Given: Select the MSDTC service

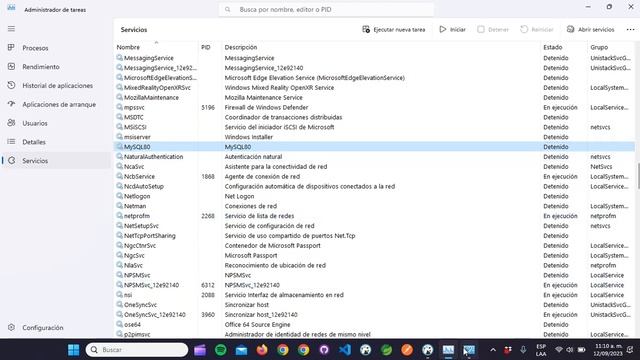Looking at the screenshot, I should click(x=374, y=117).
